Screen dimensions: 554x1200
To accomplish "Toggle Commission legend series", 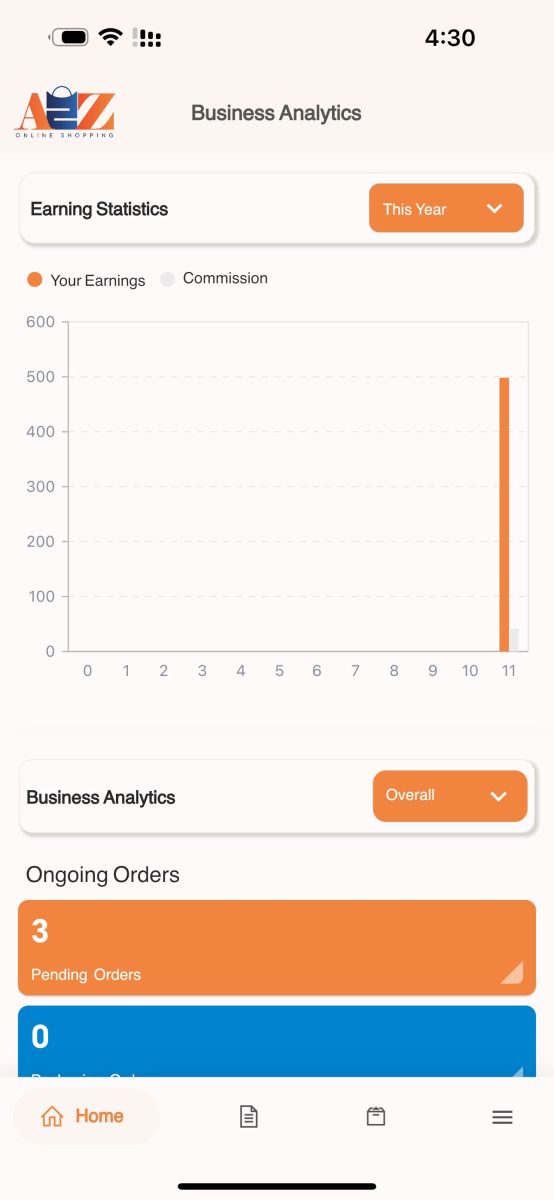I will tap(214, 279).
